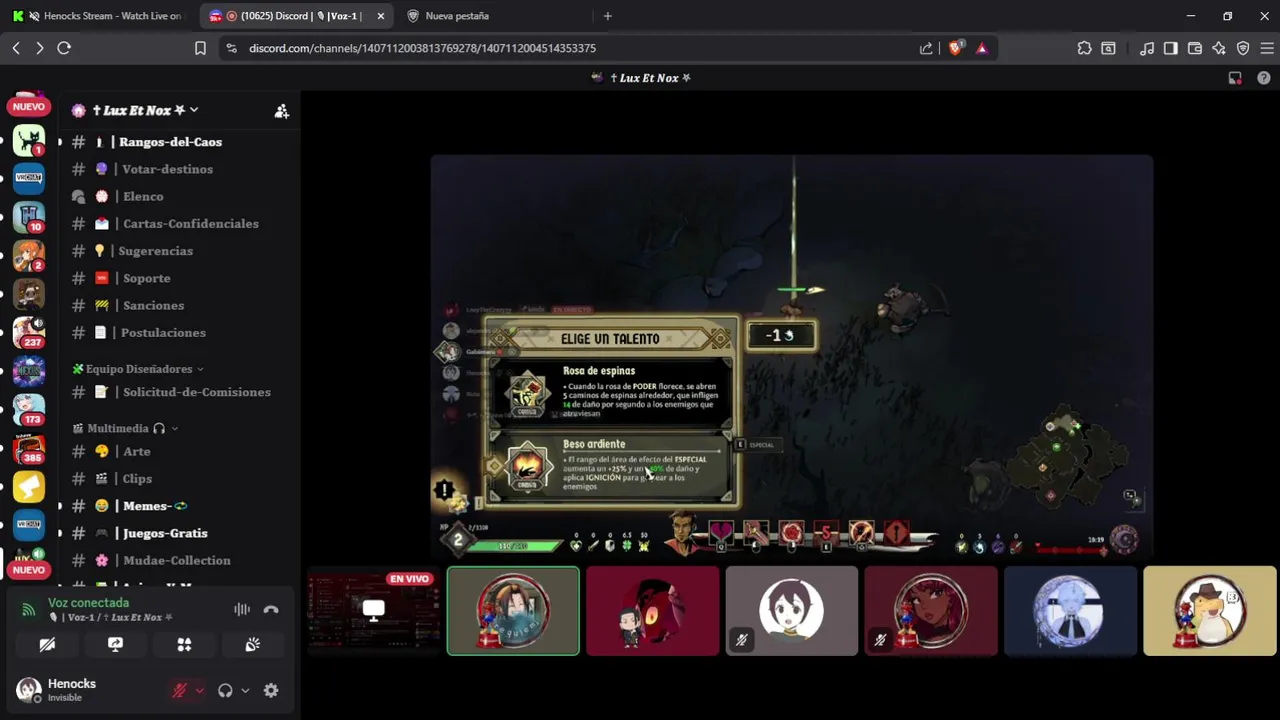The height and width of the screenshot is (720, 1280).
Task: Open the soundboard from voice panel
Action: (253, 645)
